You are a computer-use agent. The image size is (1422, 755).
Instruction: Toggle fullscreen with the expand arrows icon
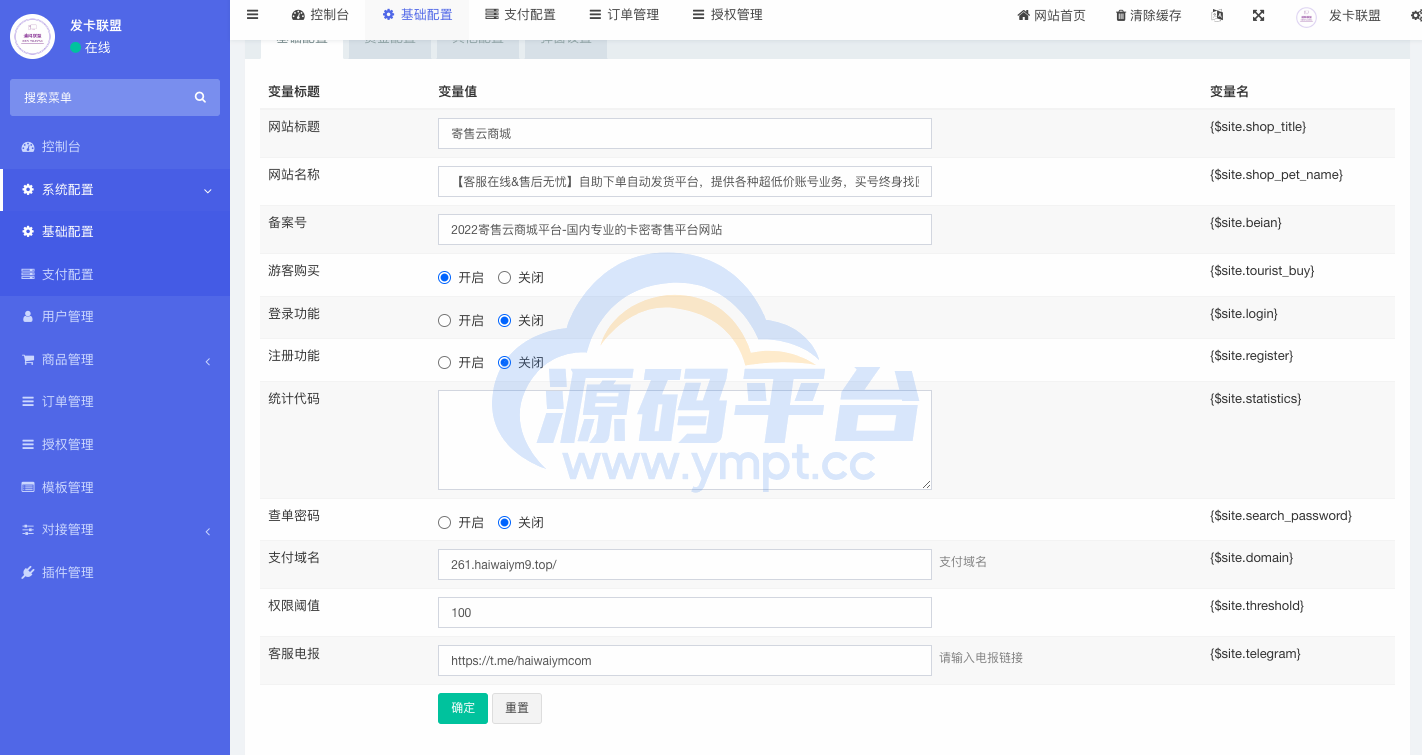coord(1258,15)
